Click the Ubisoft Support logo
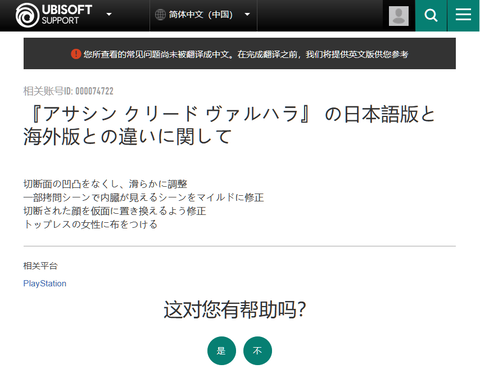The image size is (480, 373). (54, 15)
